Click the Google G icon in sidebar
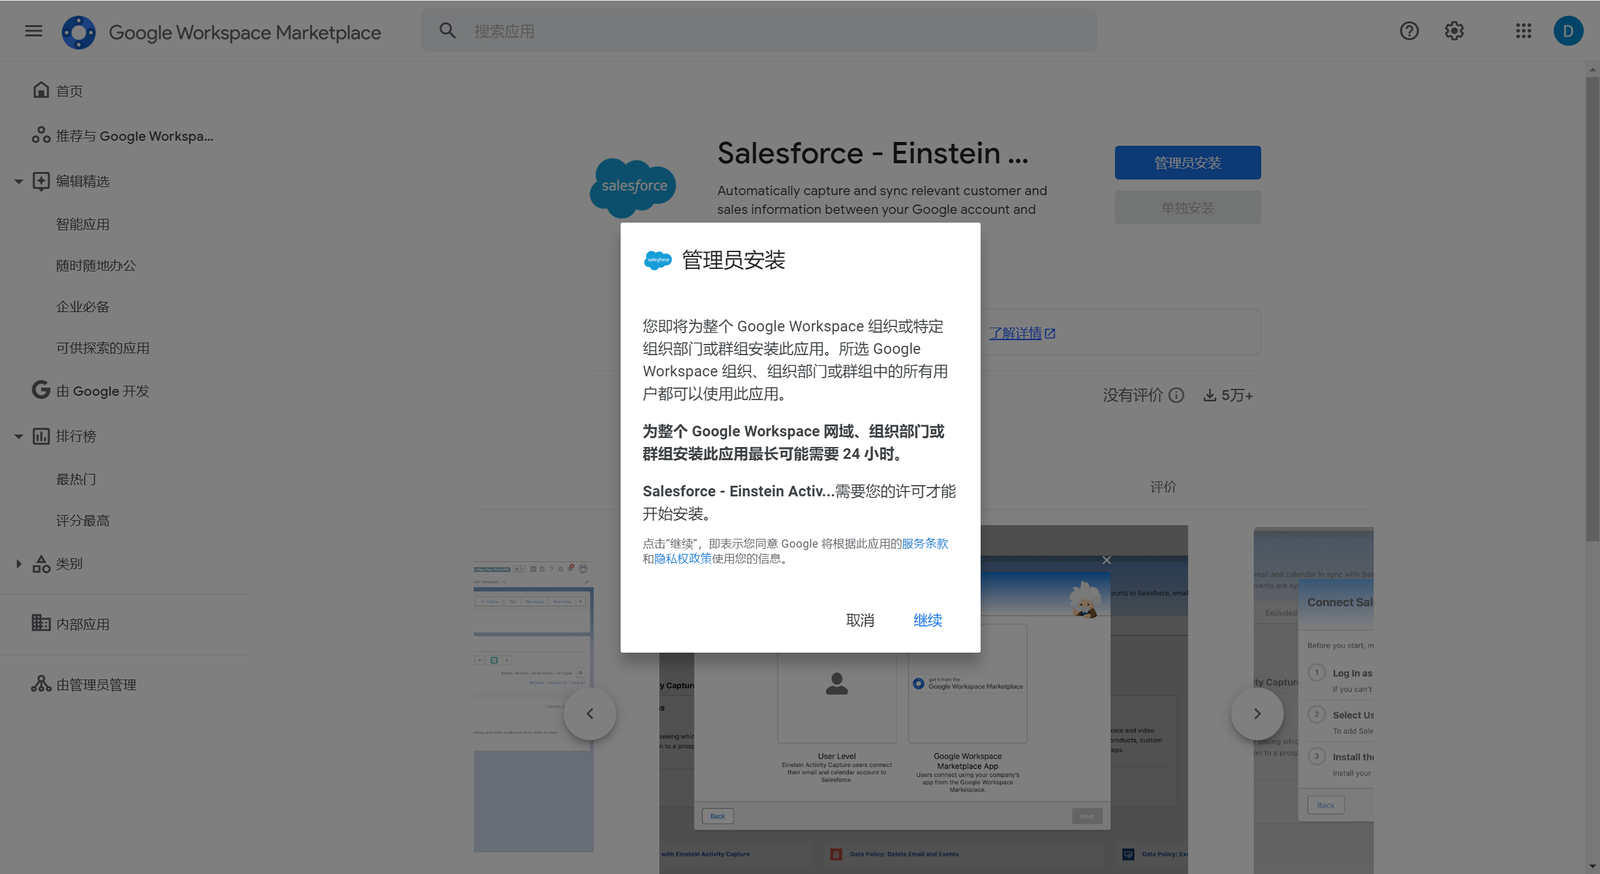 (x=41, y=390)
